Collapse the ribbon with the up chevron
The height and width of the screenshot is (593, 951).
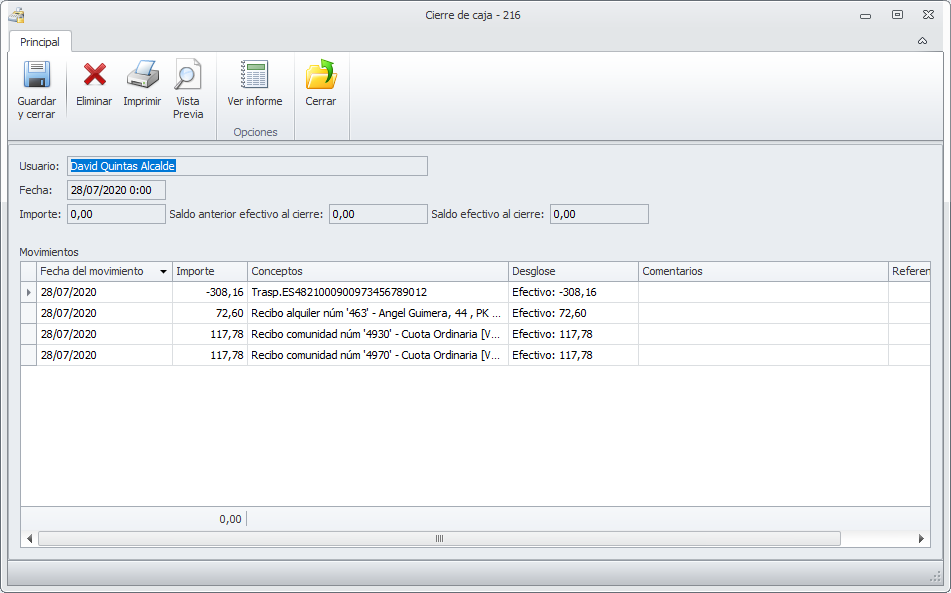922,41
